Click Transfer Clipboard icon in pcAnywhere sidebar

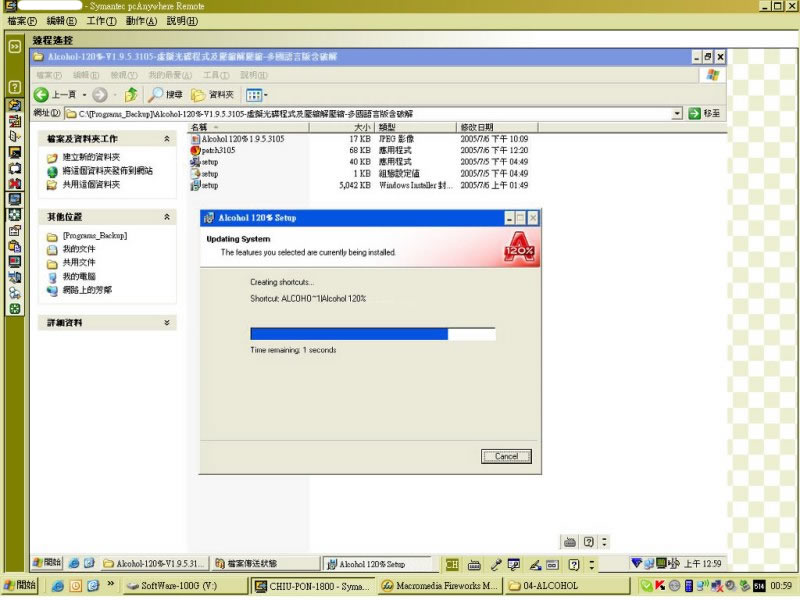point(14,246)
